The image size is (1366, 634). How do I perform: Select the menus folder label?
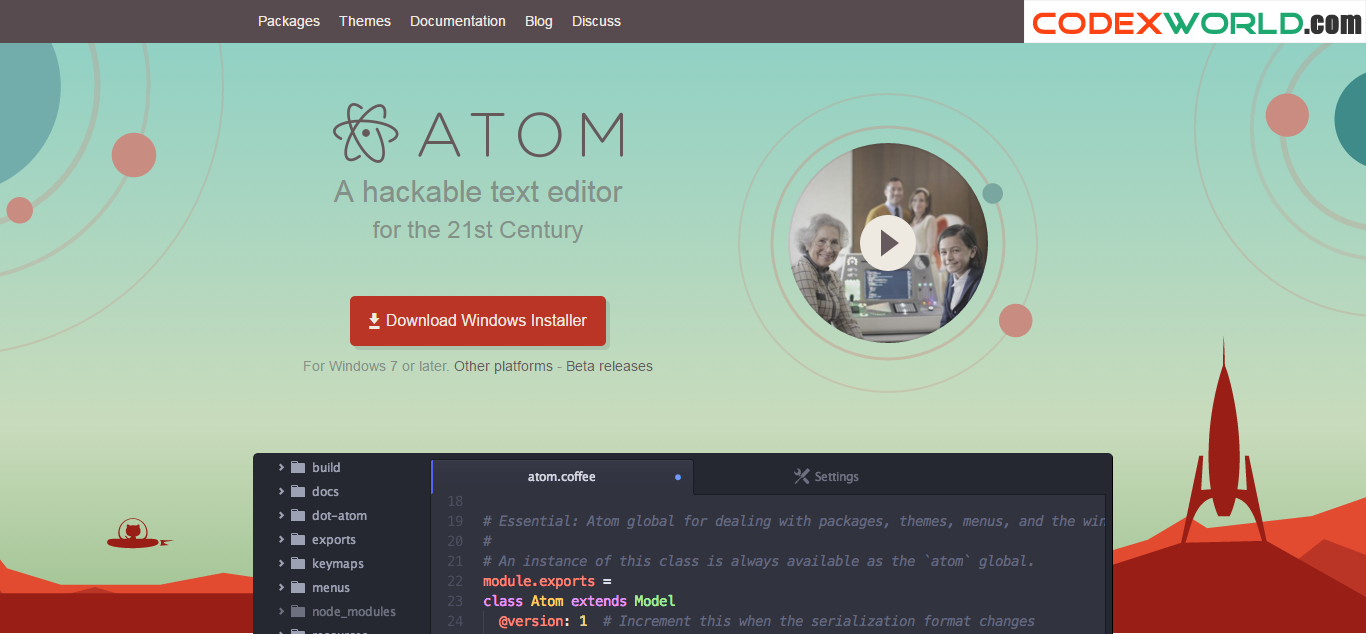pyautogui.click(x=331, y=587)
